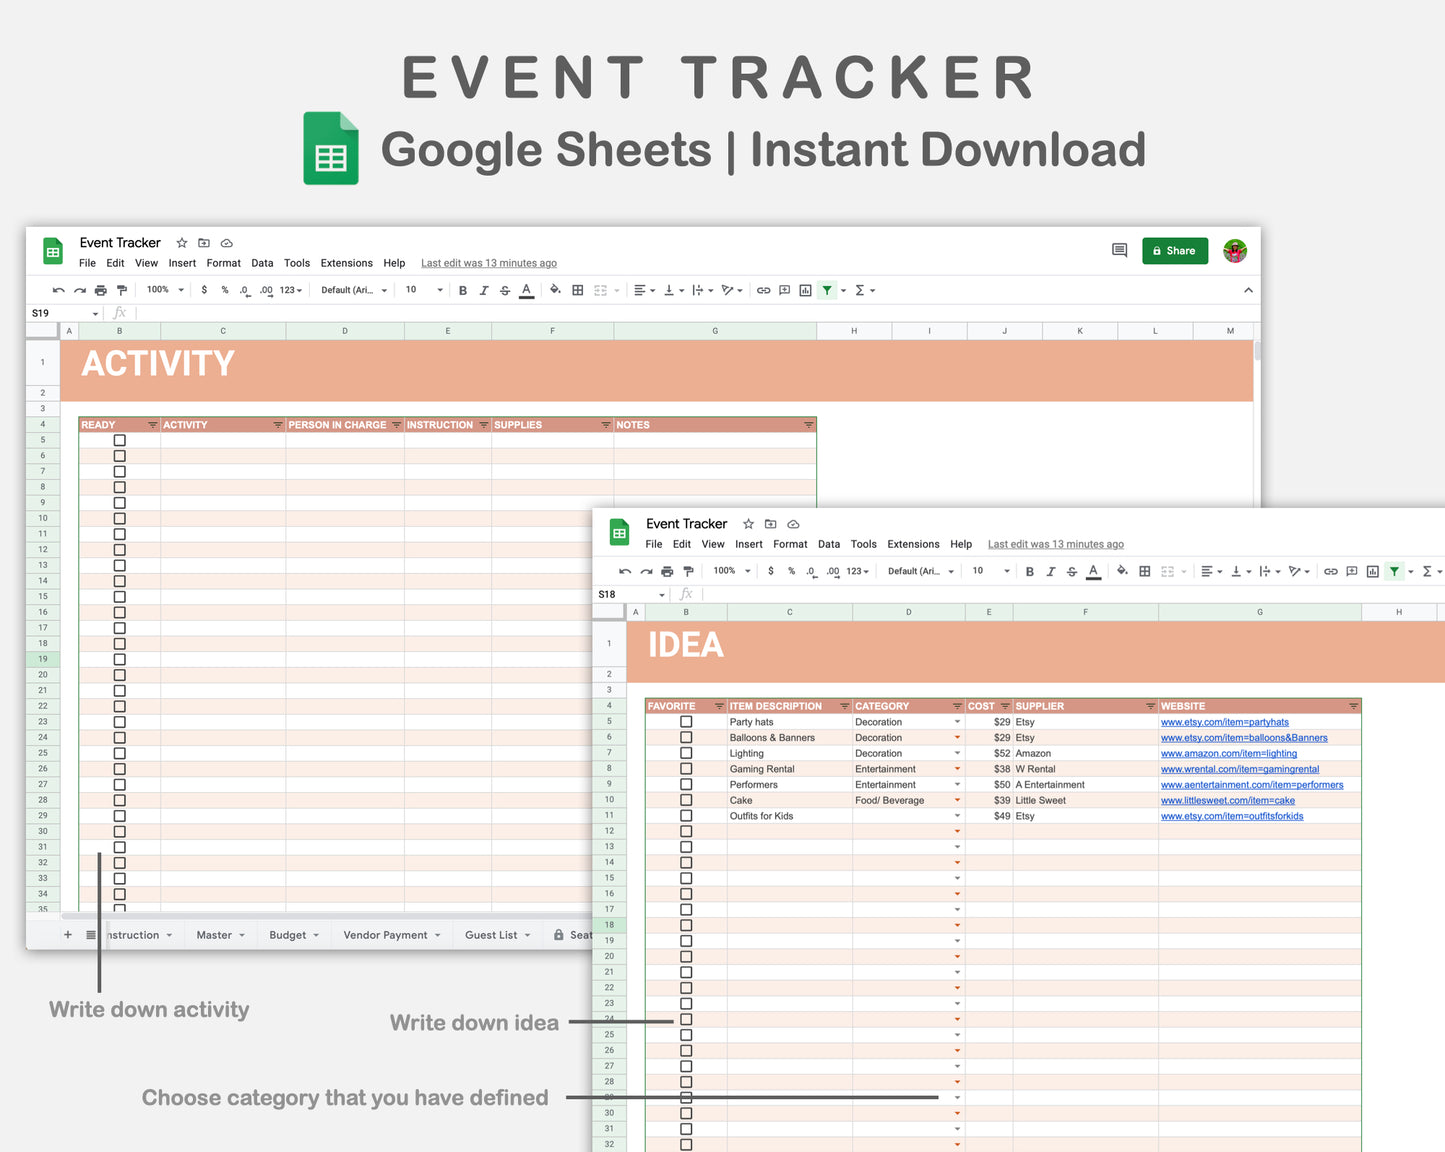Screen dimensions: 1445x1152
Task: Click the Undo icon in the toolbar
Action: (58, 290)
